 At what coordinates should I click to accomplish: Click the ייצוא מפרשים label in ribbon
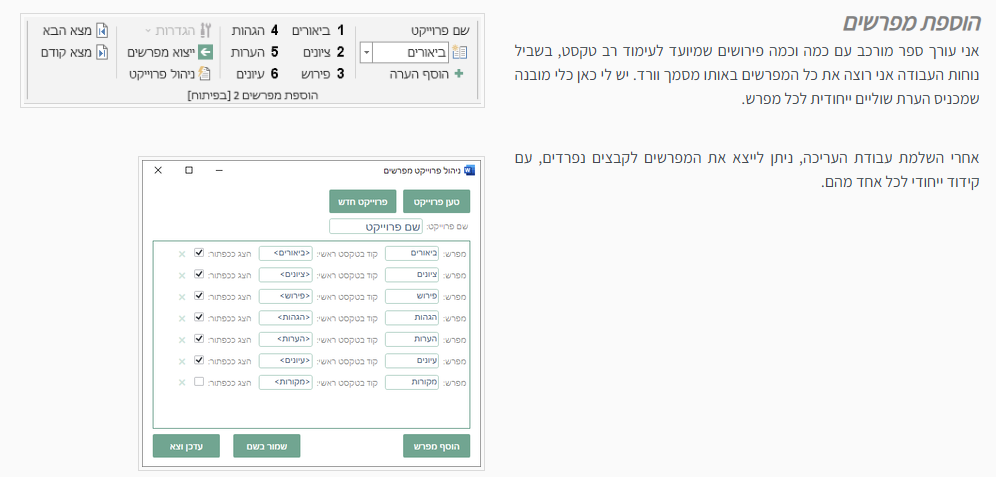161,52
